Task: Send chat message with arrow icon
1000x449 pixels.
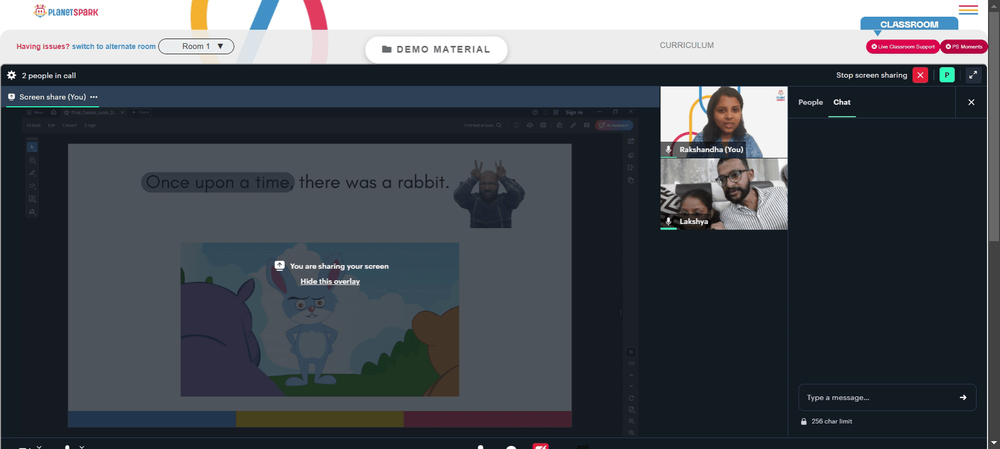Action: [963, 397]
